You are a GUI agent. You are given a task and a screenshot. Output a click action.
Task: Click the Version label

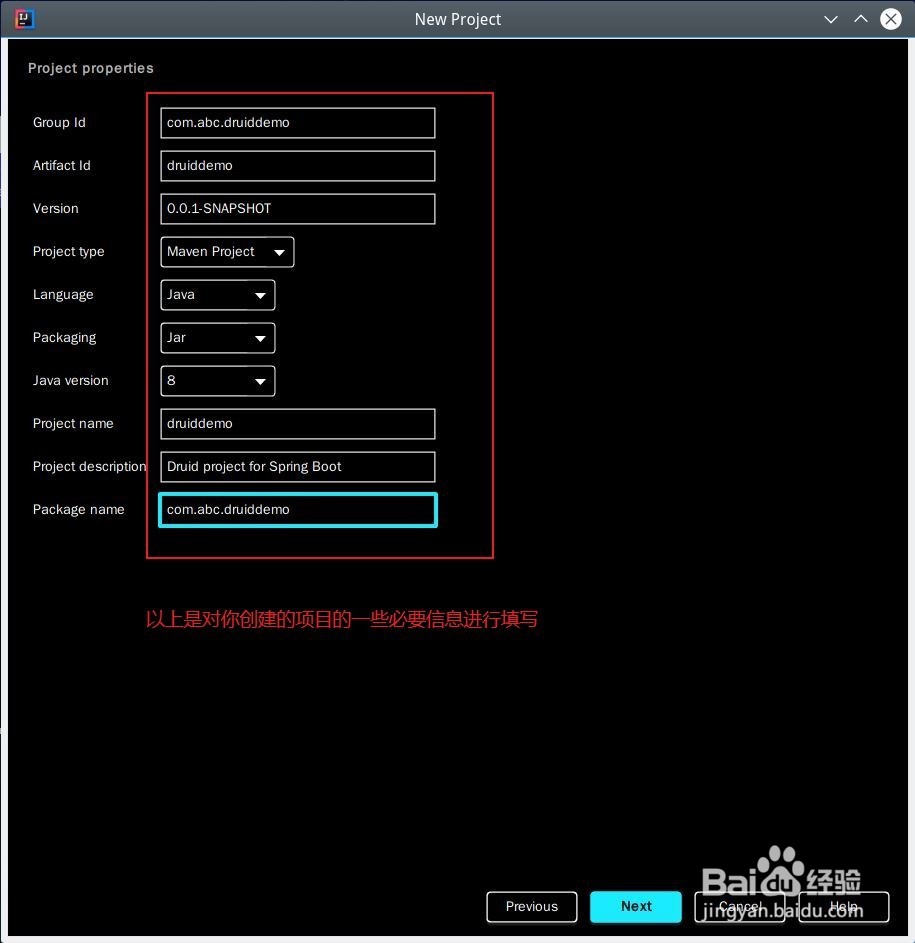55,209
